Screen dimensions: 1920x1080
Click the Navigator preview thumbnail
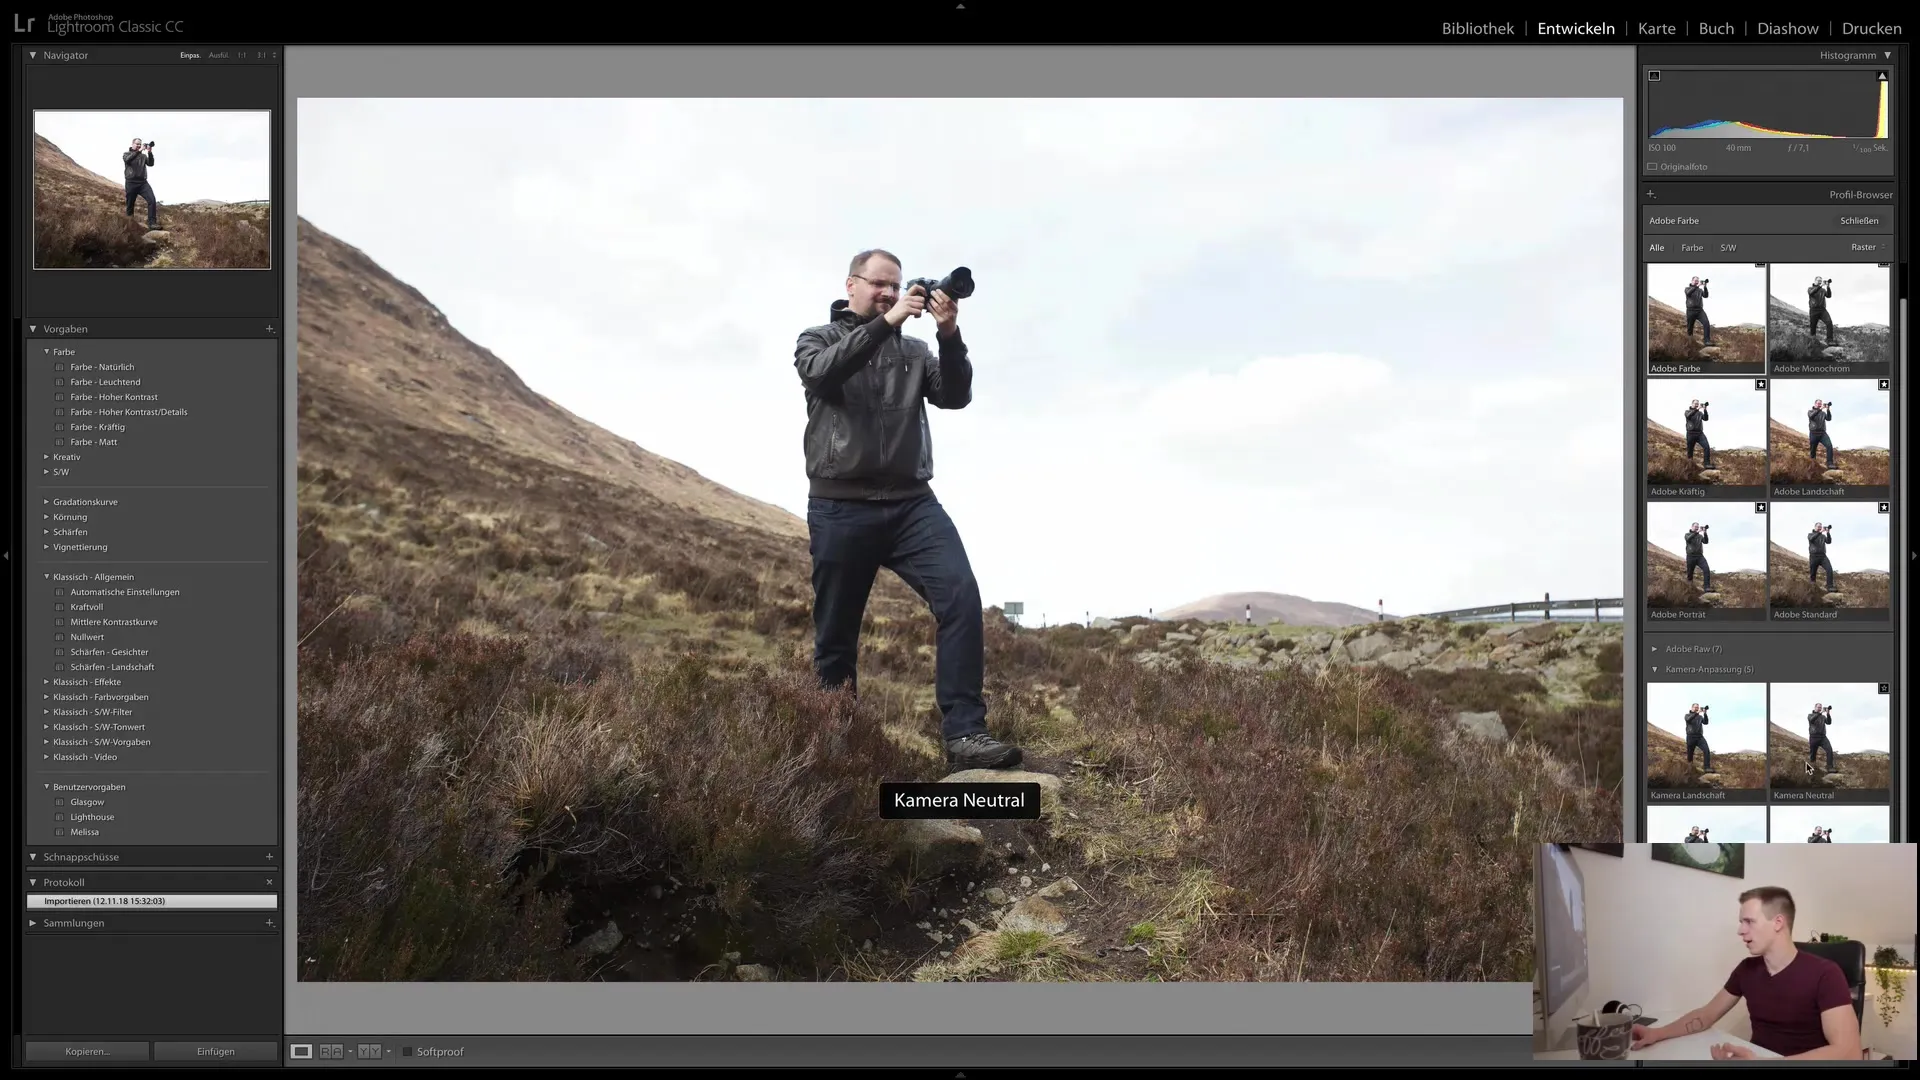coord(152,189)
